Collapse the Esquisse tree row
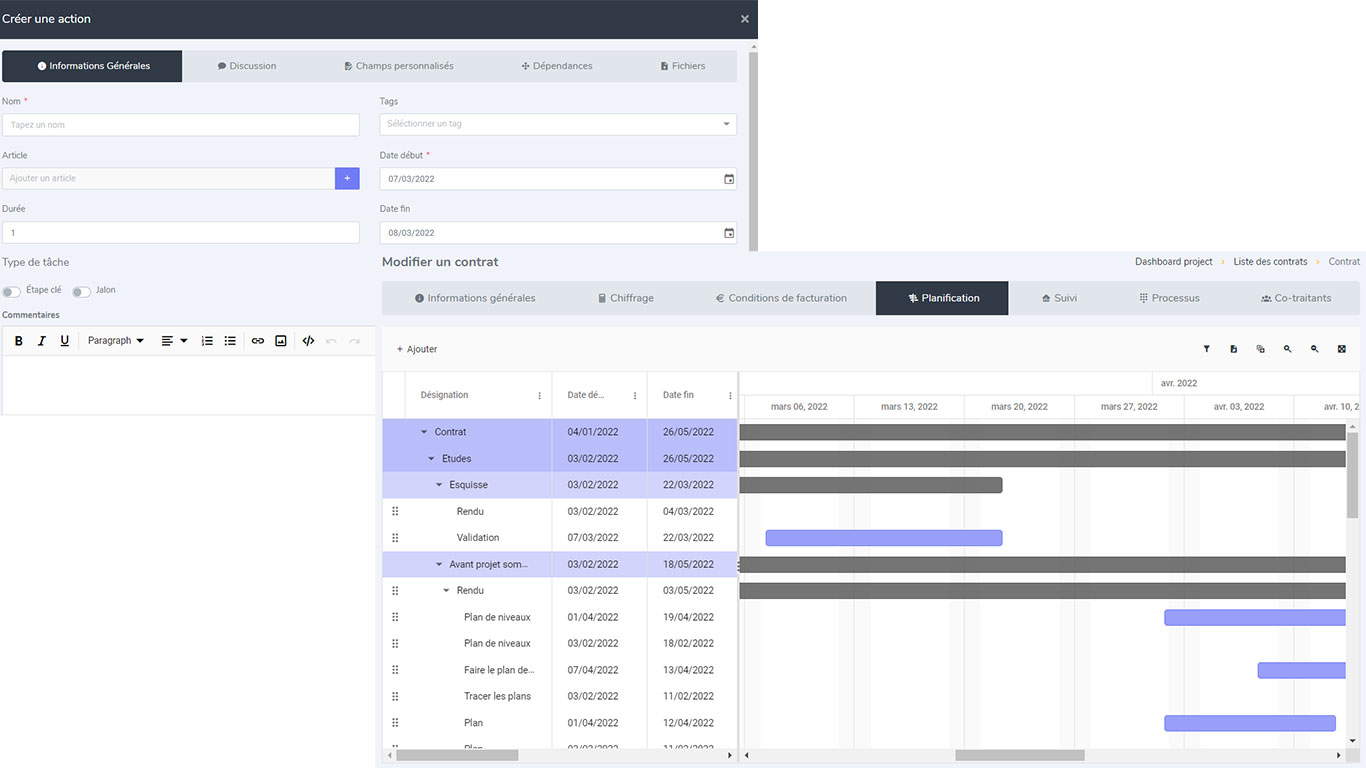This screenshot has height=768, width=1366. click(x=439, y=485)
